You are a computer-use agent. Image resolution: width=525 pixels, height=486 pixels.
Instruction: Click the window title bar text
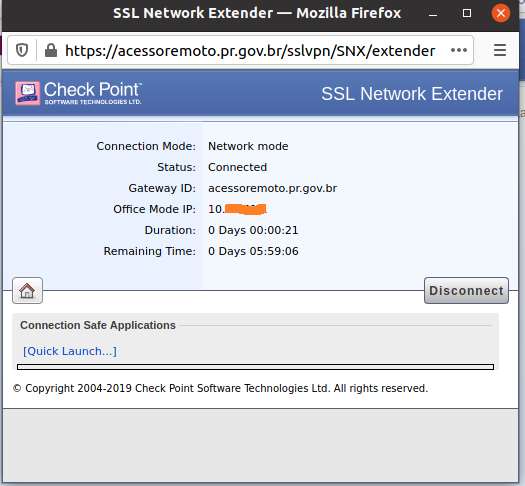tap(257, 13)
